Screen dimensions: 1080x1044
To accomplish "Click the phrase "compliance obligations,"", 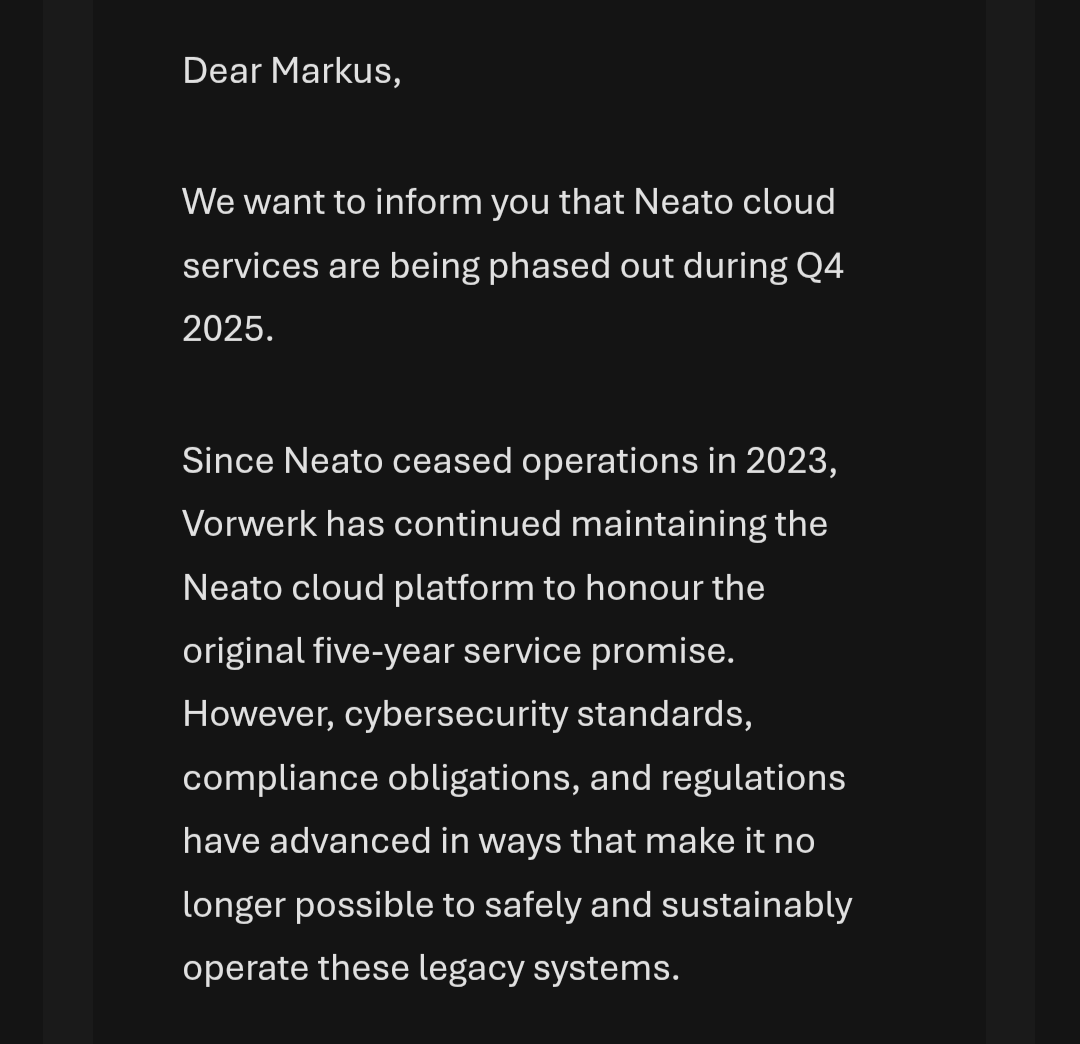I will point(381,778).
